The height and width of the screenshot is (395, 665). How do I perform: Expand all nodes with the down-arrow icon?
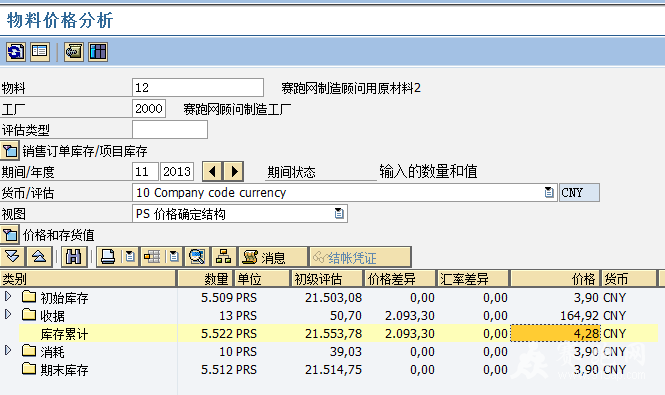(13, 257)
